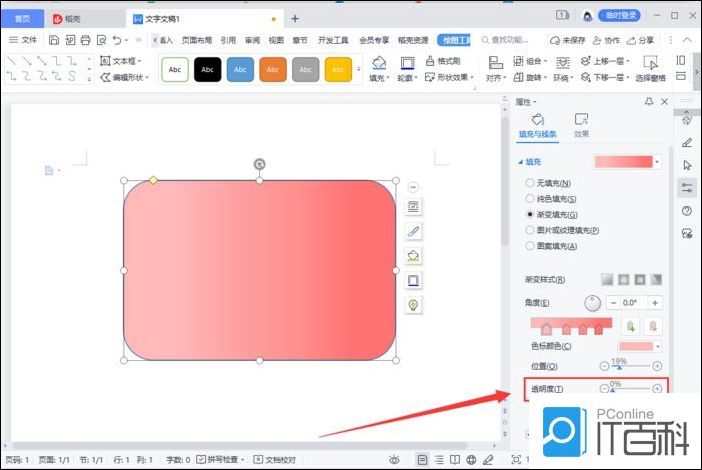Viewport: 702px width, 470px height.
Task: Click the 未保存 status button
Action: [x=568, y=40]
